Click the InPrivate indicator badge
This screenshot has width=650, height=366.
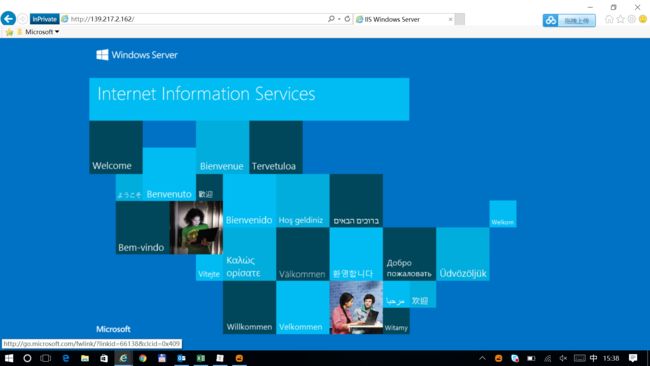44,19
